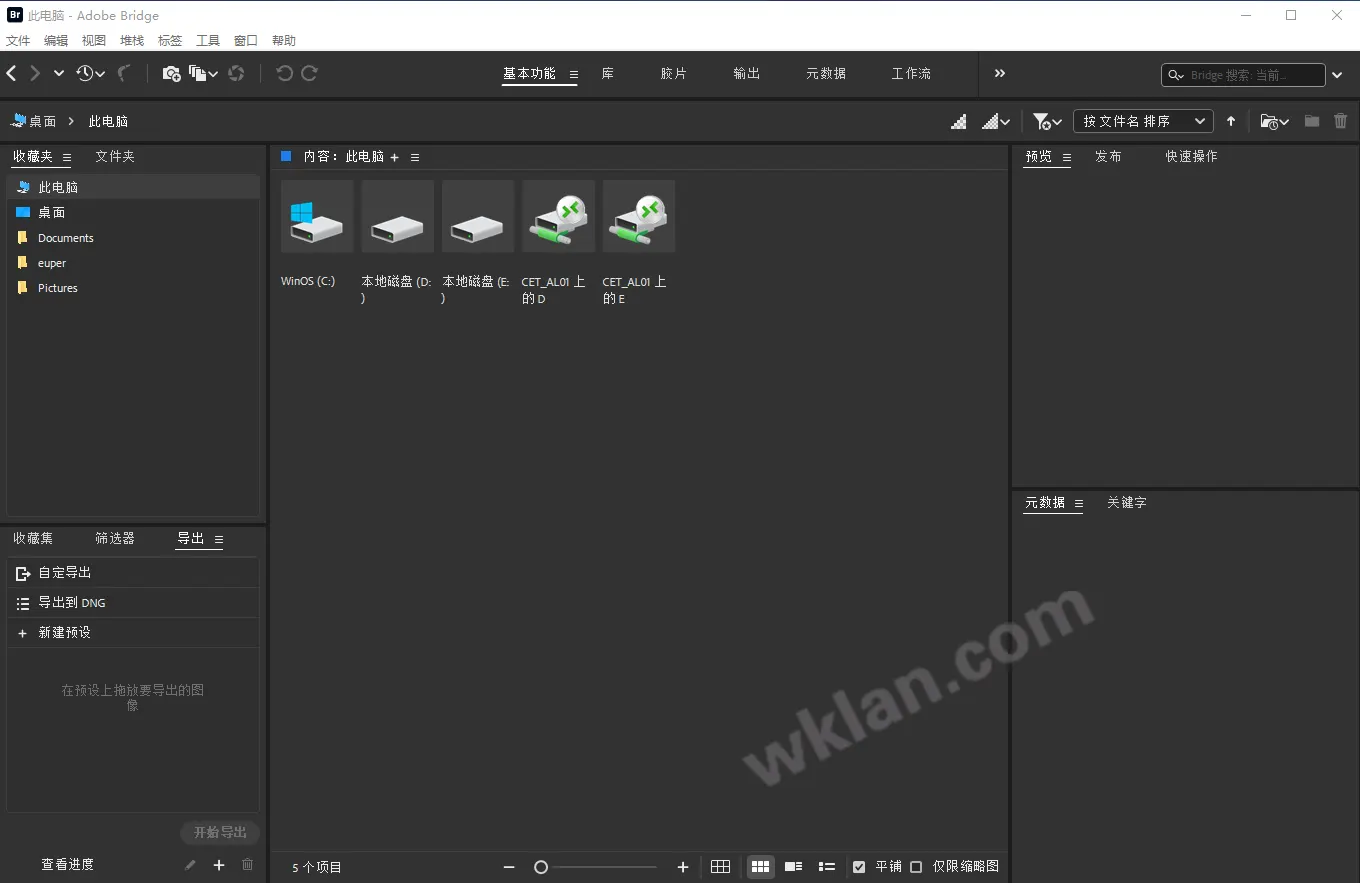Viewport: 1360px width, 883px height.
Task: Click the create new folder icon
Action: (1312, 121)
